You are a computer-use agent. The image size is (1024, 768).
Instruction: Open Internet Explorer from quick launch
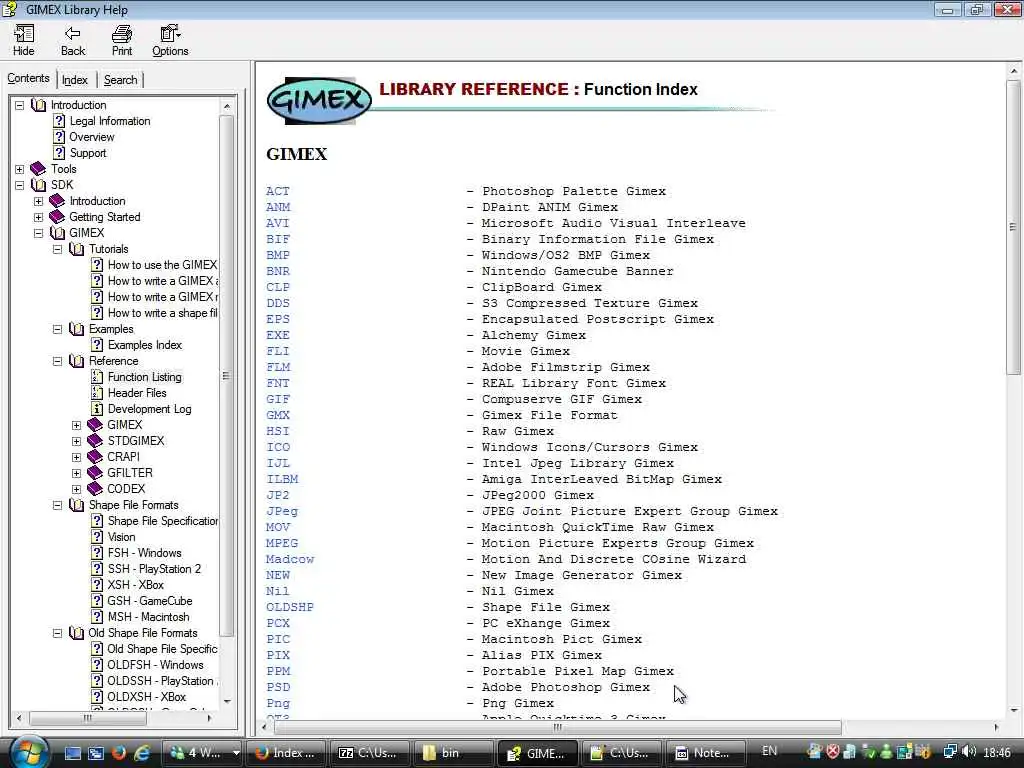point(142,753)
